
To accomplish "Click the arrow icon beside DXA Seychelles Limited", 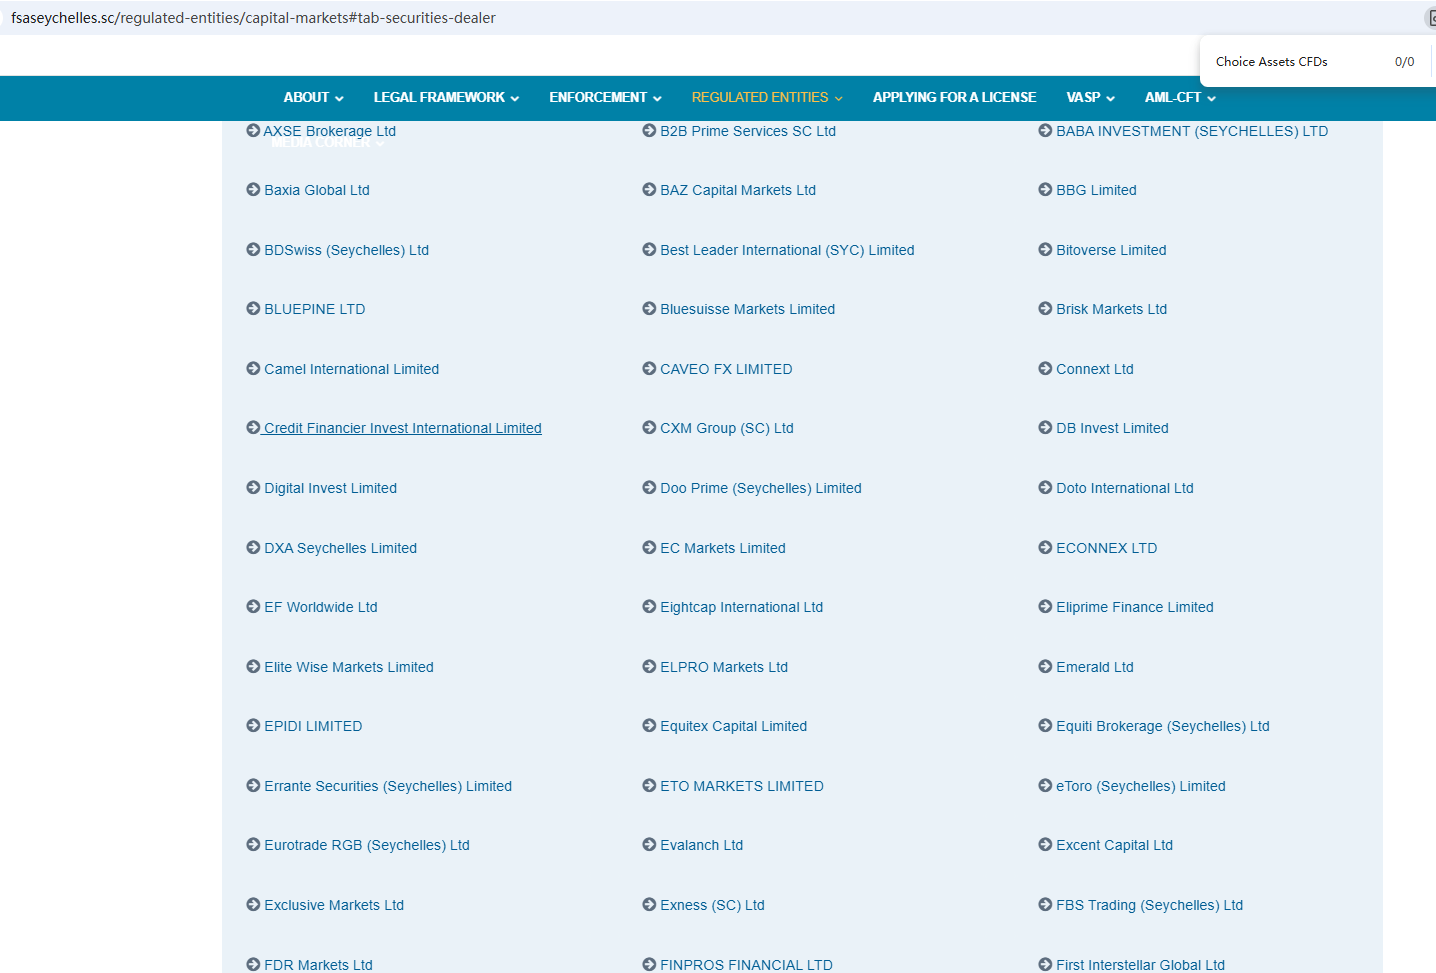I will [x=253, y=547].
